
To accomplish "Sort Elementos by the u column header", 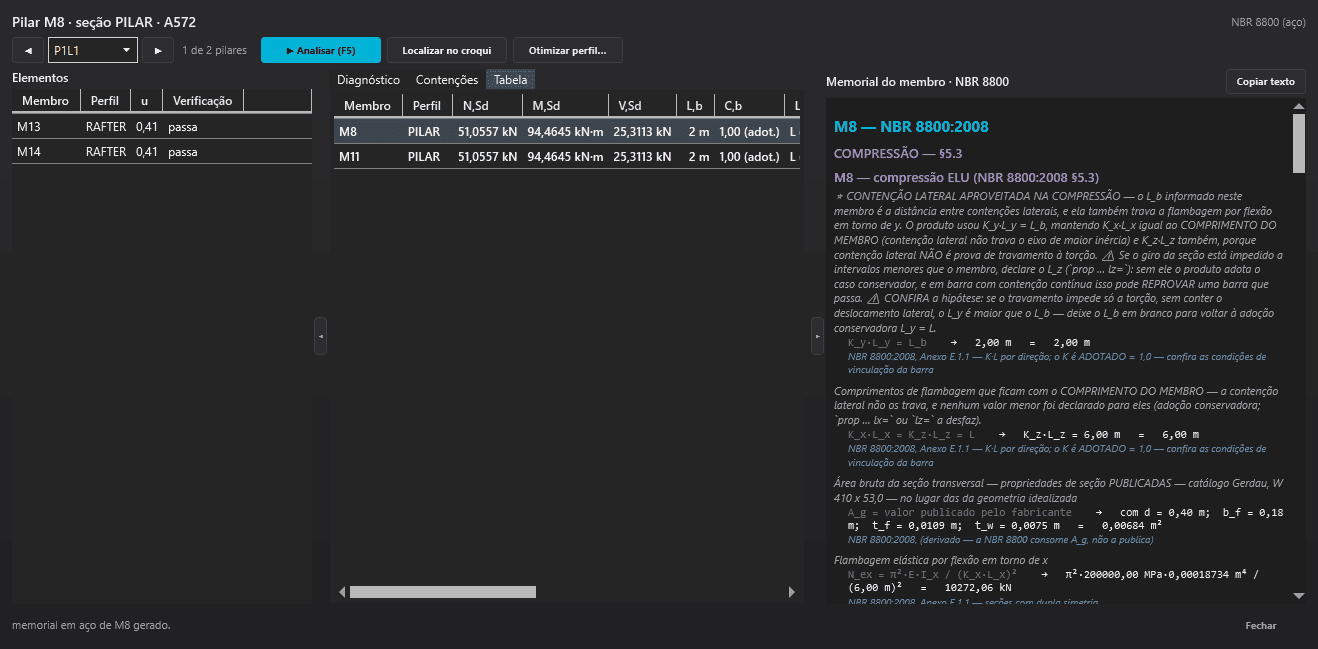I will tap(145, 101).
